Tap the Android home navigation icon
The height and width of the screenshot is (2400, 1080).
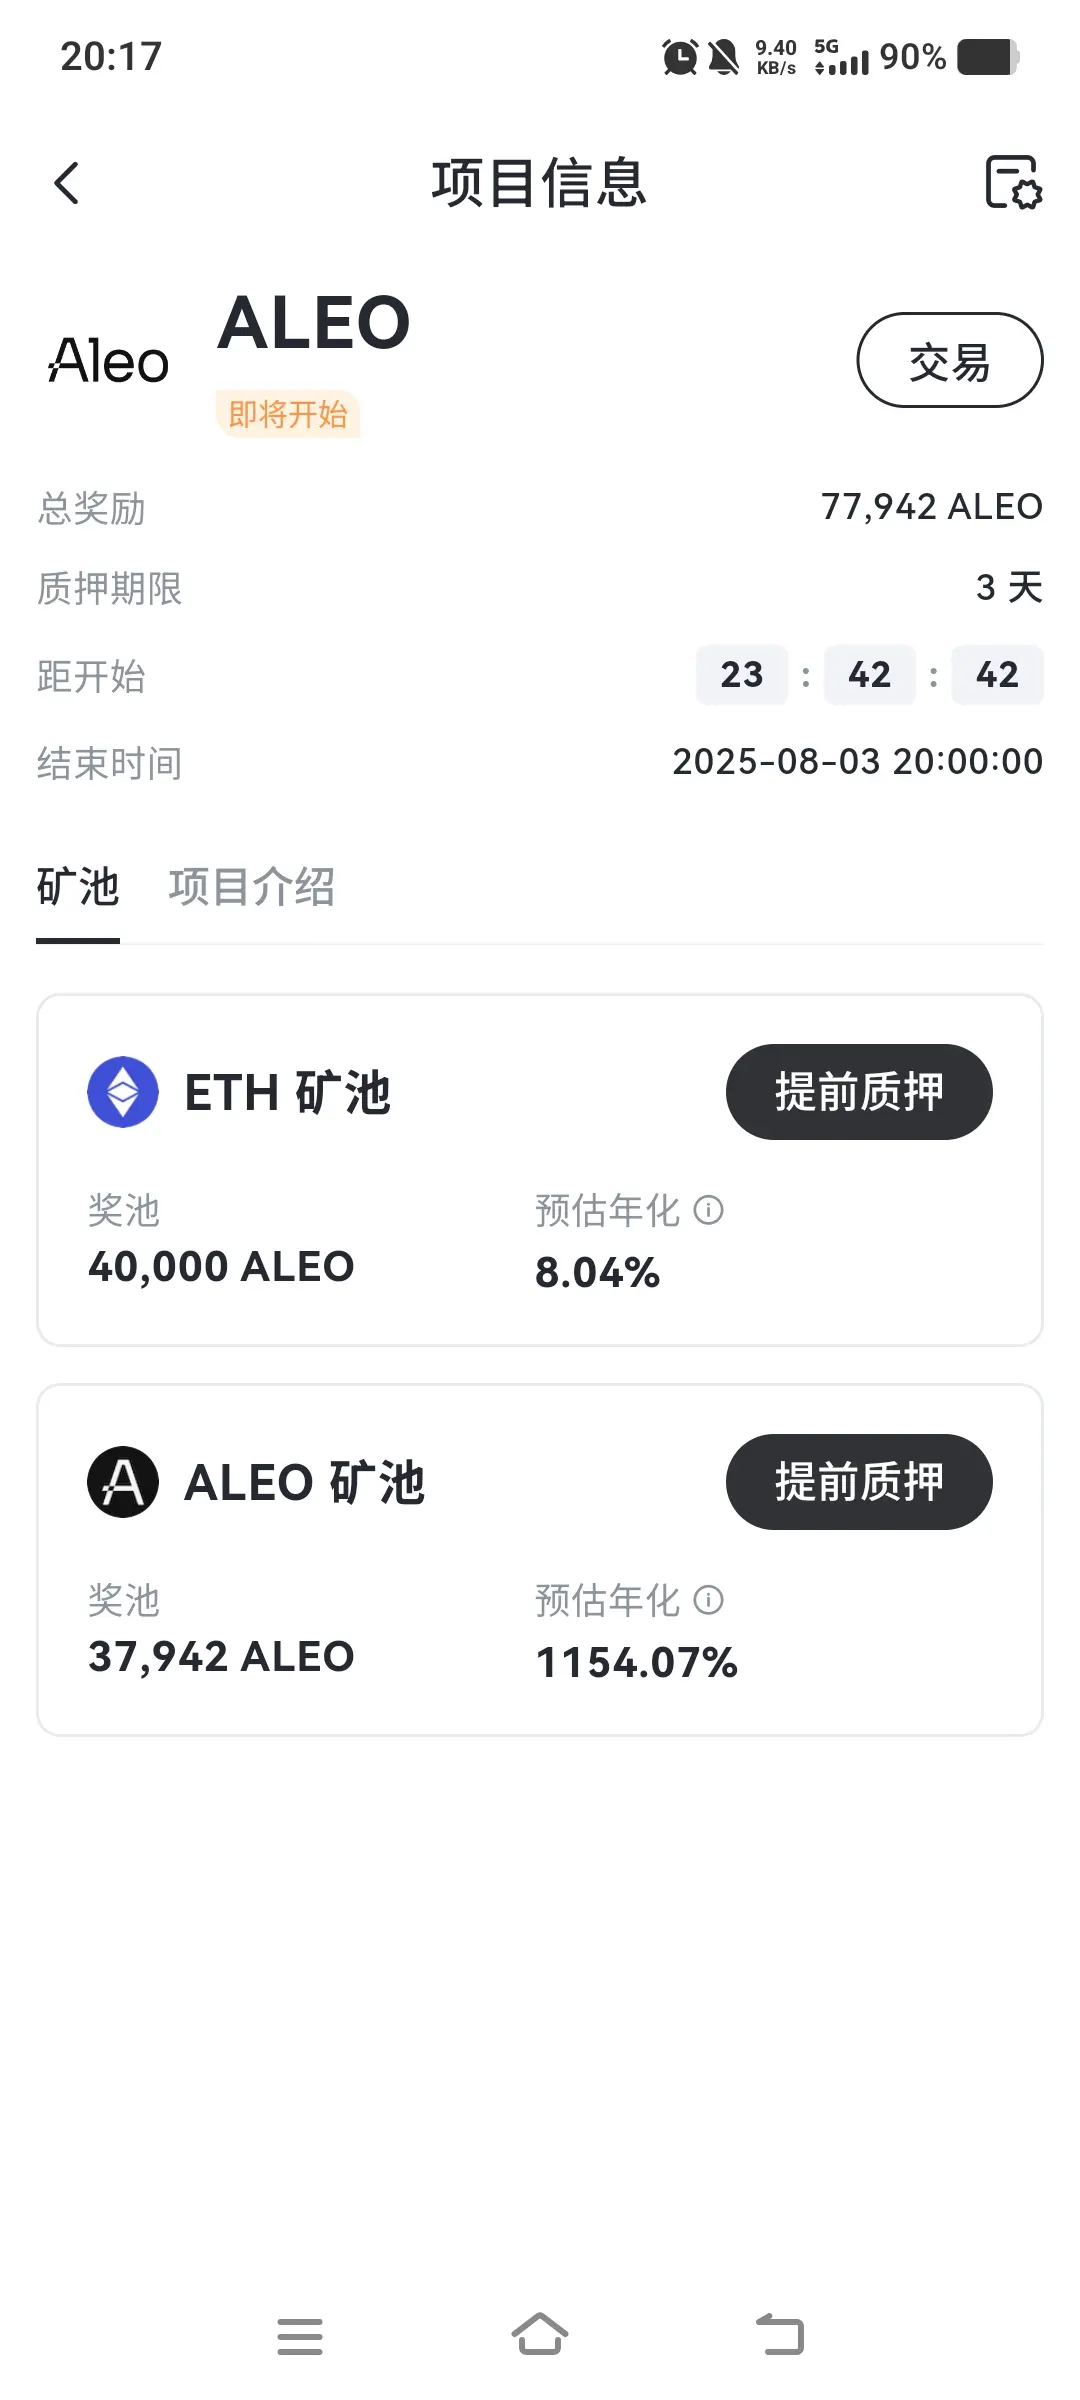(x=540, y=2335)
